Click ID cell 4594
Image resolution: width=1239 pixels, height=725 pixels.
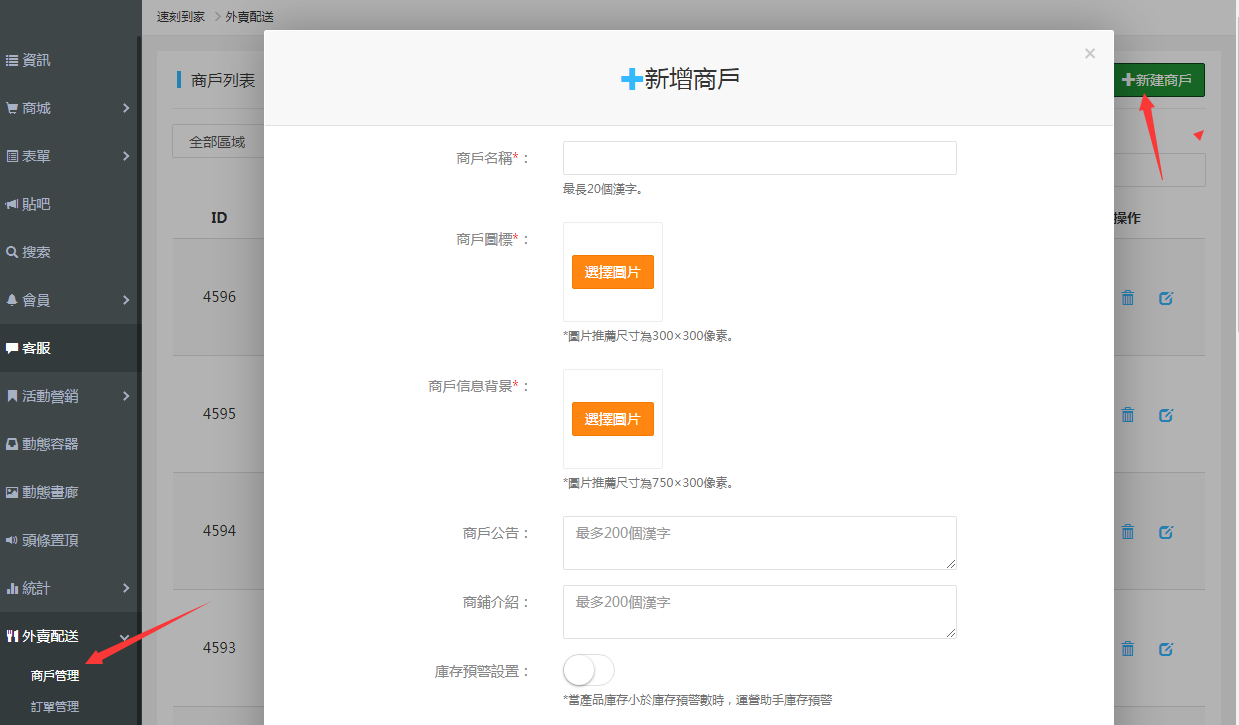(x=219, y=531)
